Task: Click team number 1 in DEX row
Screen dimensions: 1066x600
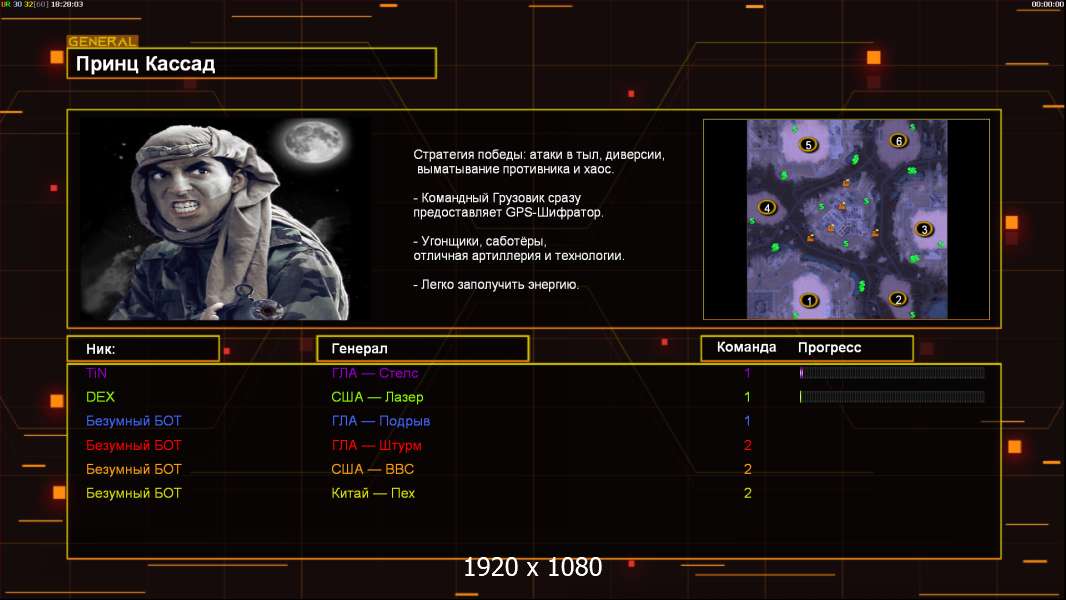Action: click(747, 397)
